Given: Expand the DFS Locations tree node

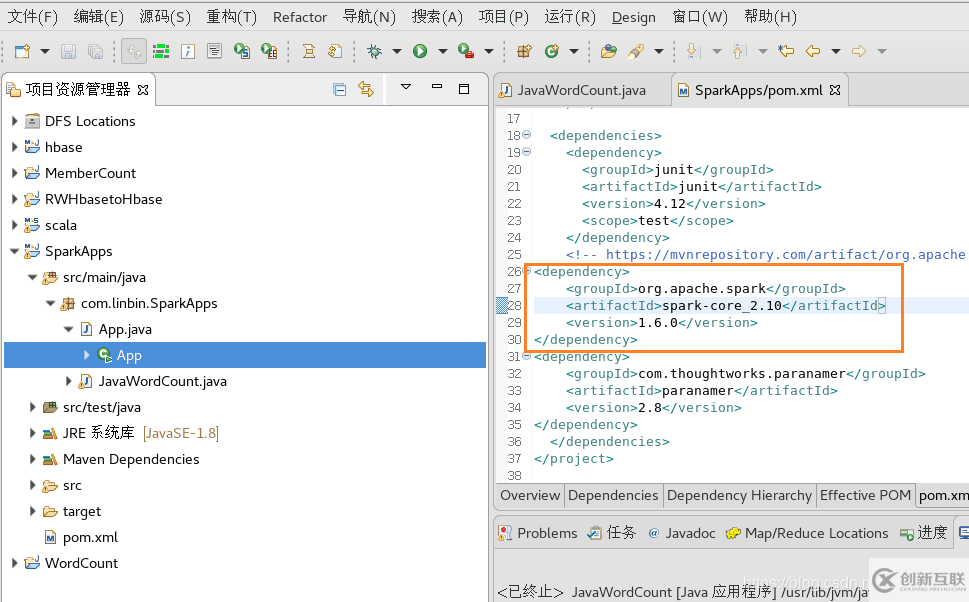Looking at the screenshot, I should [x=15, y=121].
